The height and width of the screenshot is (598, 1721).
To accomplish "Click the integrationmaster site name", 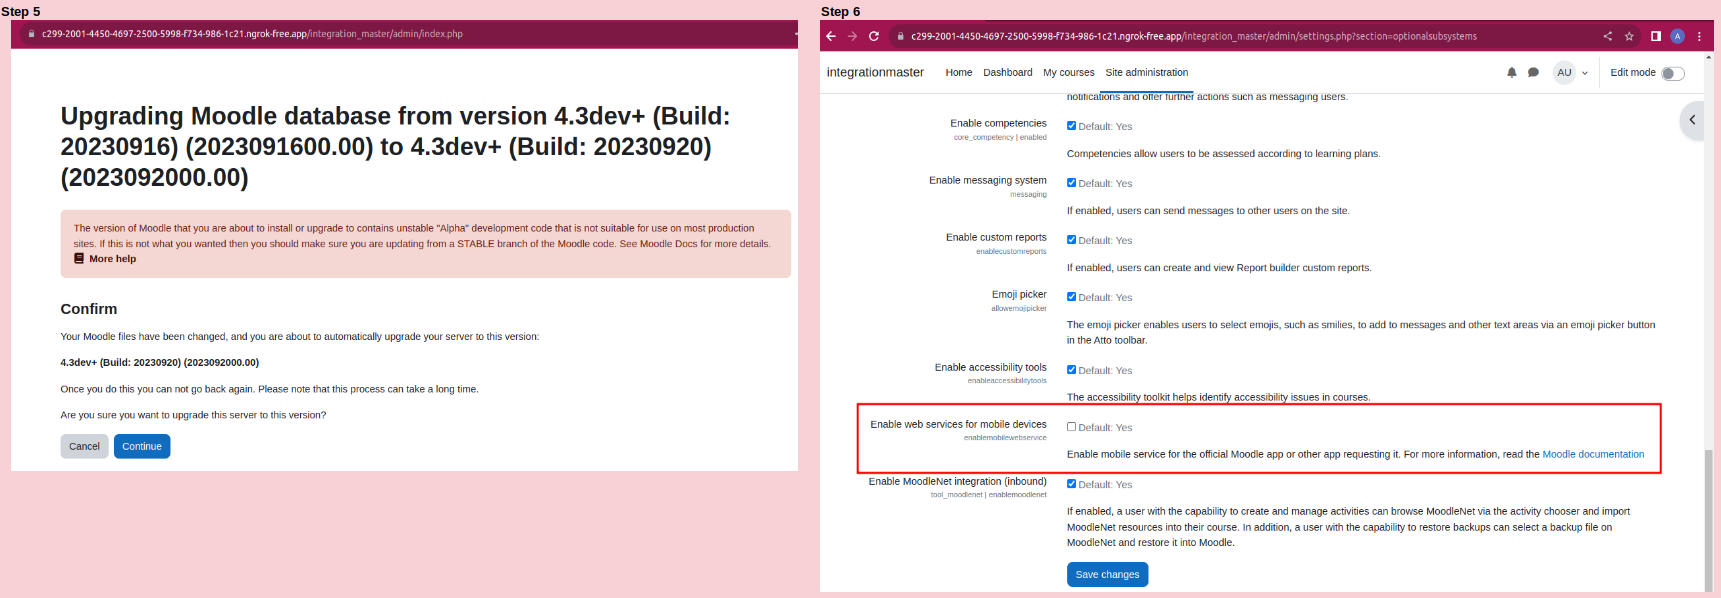I will [875, 72].
